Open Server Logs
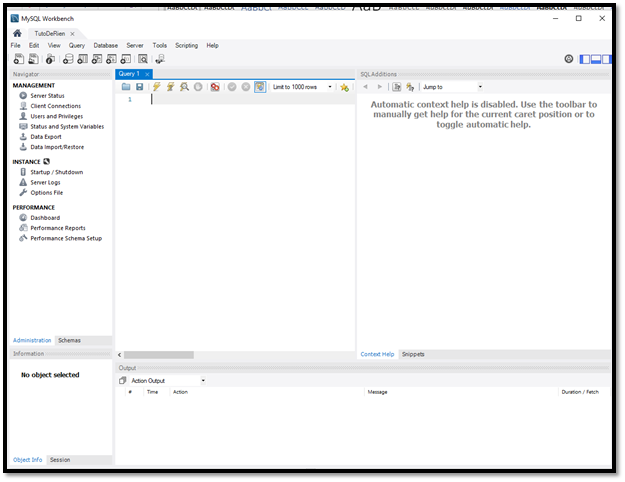 tap(45, 183)
